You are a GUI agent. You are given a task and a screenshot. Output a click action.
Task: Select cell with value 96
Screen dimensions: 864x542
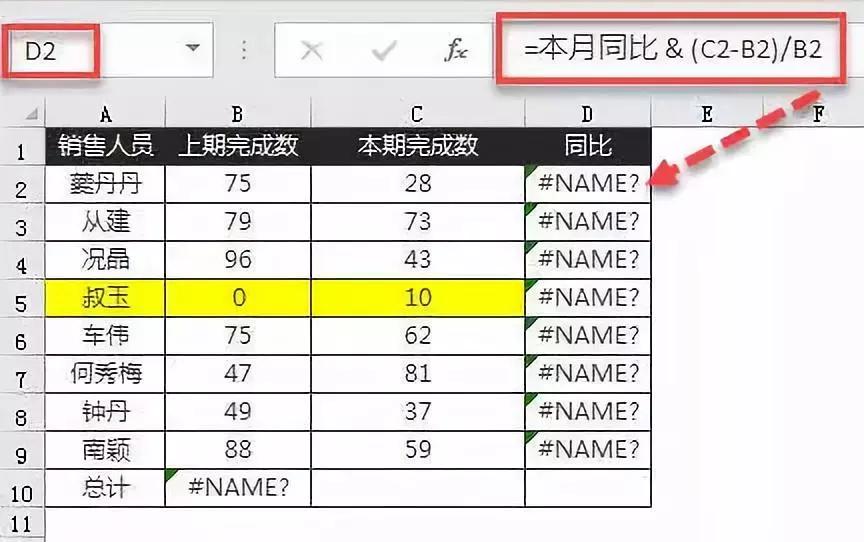click(238, 260)
